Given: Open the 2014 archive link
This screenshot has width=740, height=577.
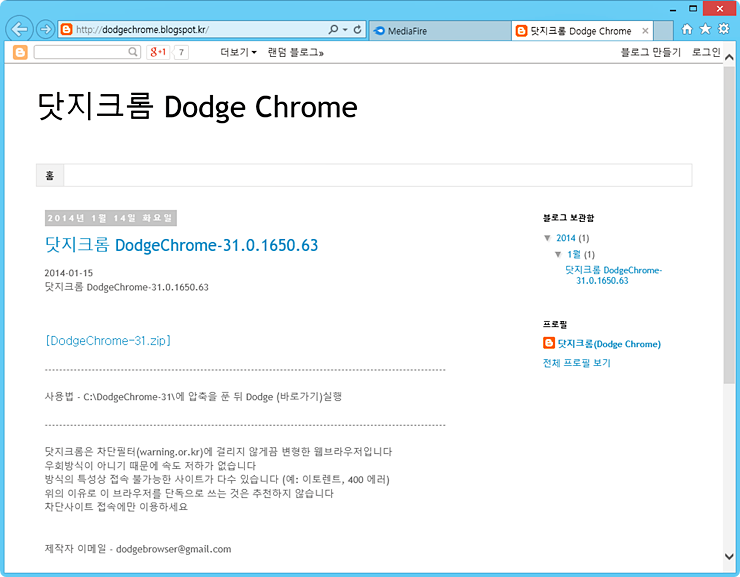Looking at the screenshot, I should click(565, 238).
